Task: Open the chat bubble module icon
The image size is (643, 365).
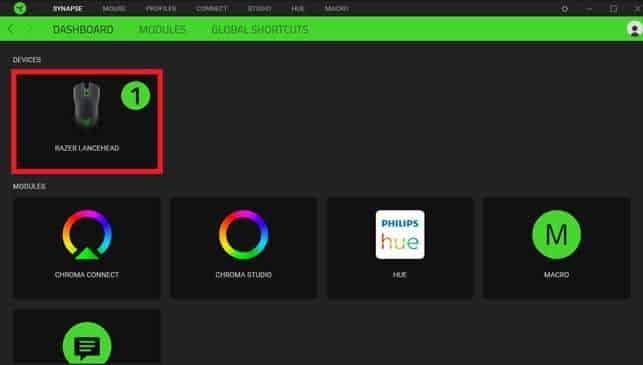Action: coord(87,344)
